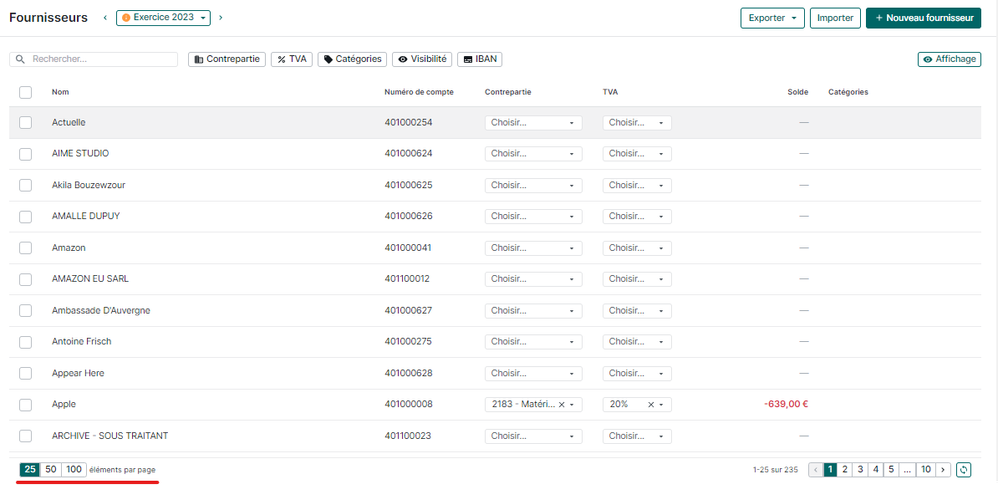The image size is (998, 485).
Task: Clear the 20% TVA value for Apple
Action: click(650, 405)
